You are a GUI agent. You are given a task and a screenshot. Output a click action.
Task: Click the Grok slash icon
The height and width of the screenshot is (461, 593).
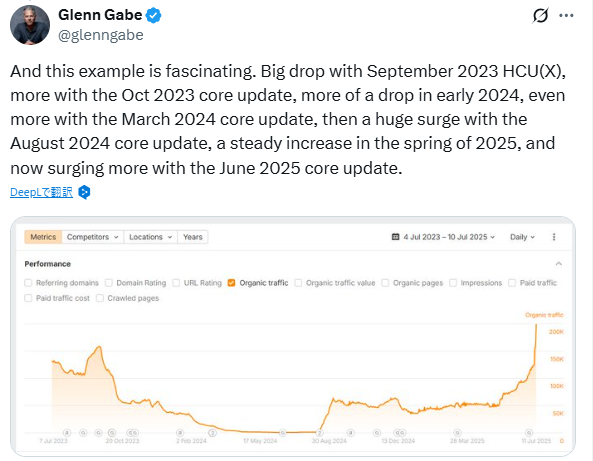540,16
